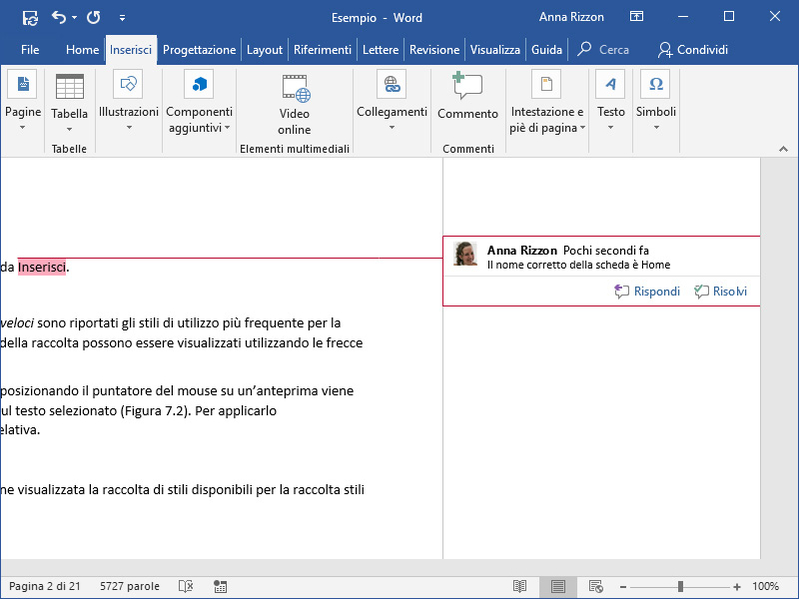Click the Pagine icon
This screenshot has width=799, height=599.
(22, 84)
